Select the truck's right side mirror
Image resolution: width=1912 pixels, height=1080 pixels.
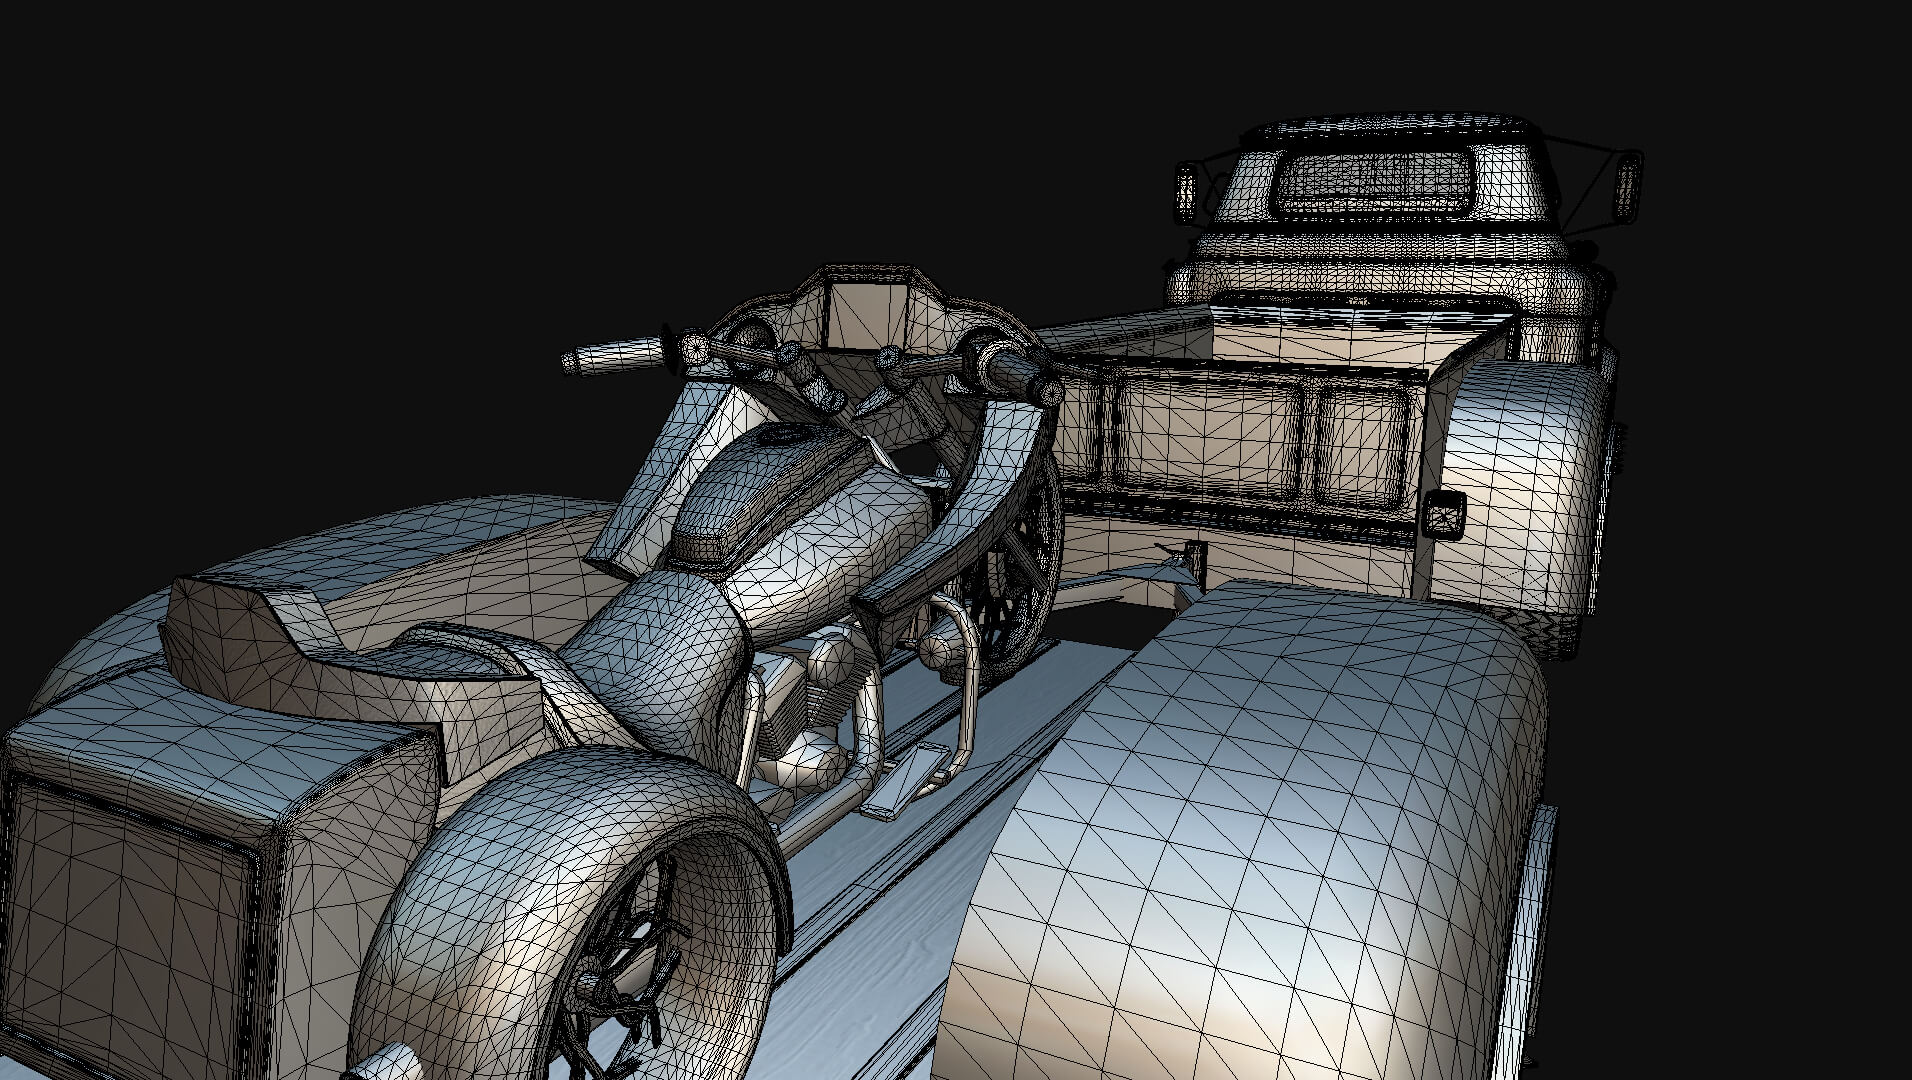pyautogui.click(x=1629, y=186)
